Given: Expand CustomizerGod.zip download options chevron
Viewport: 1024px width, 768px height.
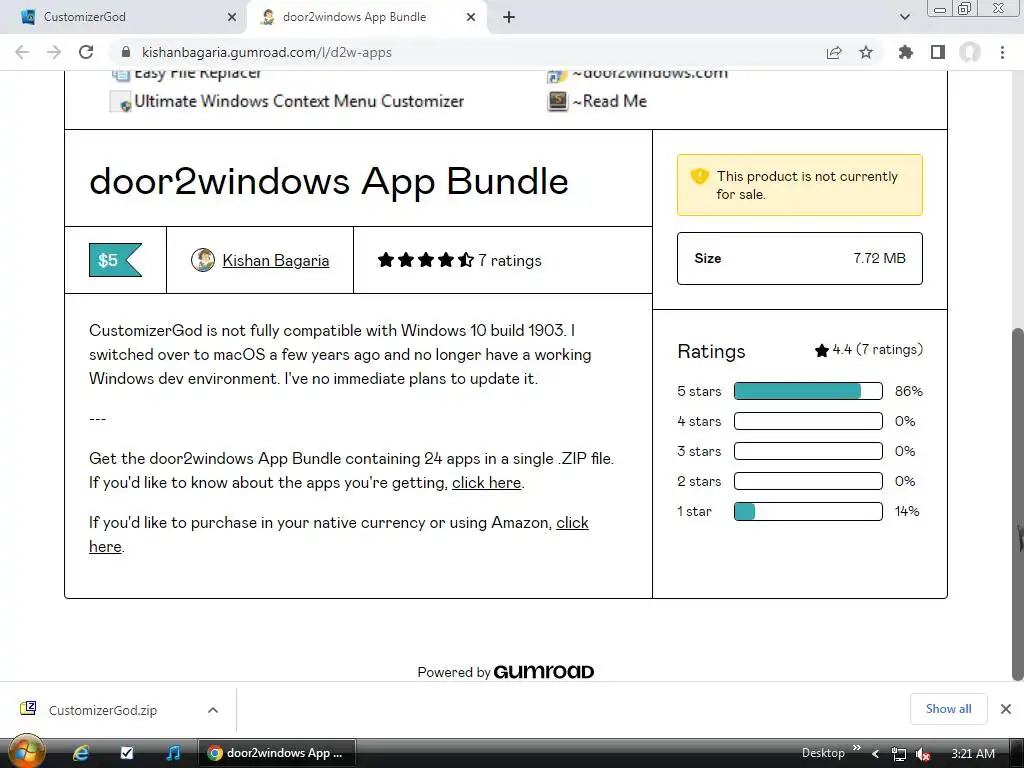Looking at the screenshot, I should (x=213, y=710).
